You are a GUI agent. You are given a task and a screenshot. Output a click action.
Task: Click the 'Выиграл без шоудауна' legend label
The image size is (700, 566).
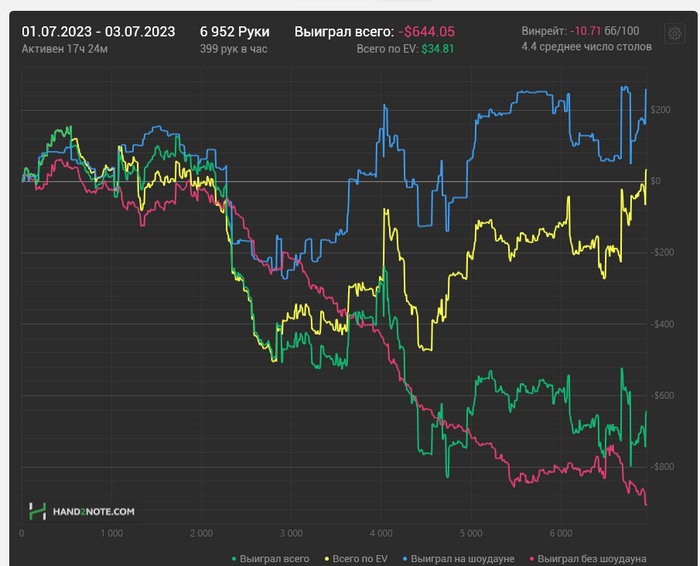point(592,559)
